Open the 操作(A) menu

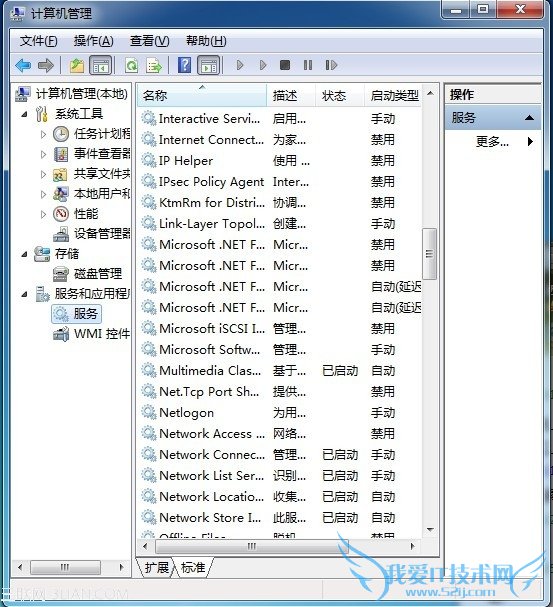[x=93, y=41]
